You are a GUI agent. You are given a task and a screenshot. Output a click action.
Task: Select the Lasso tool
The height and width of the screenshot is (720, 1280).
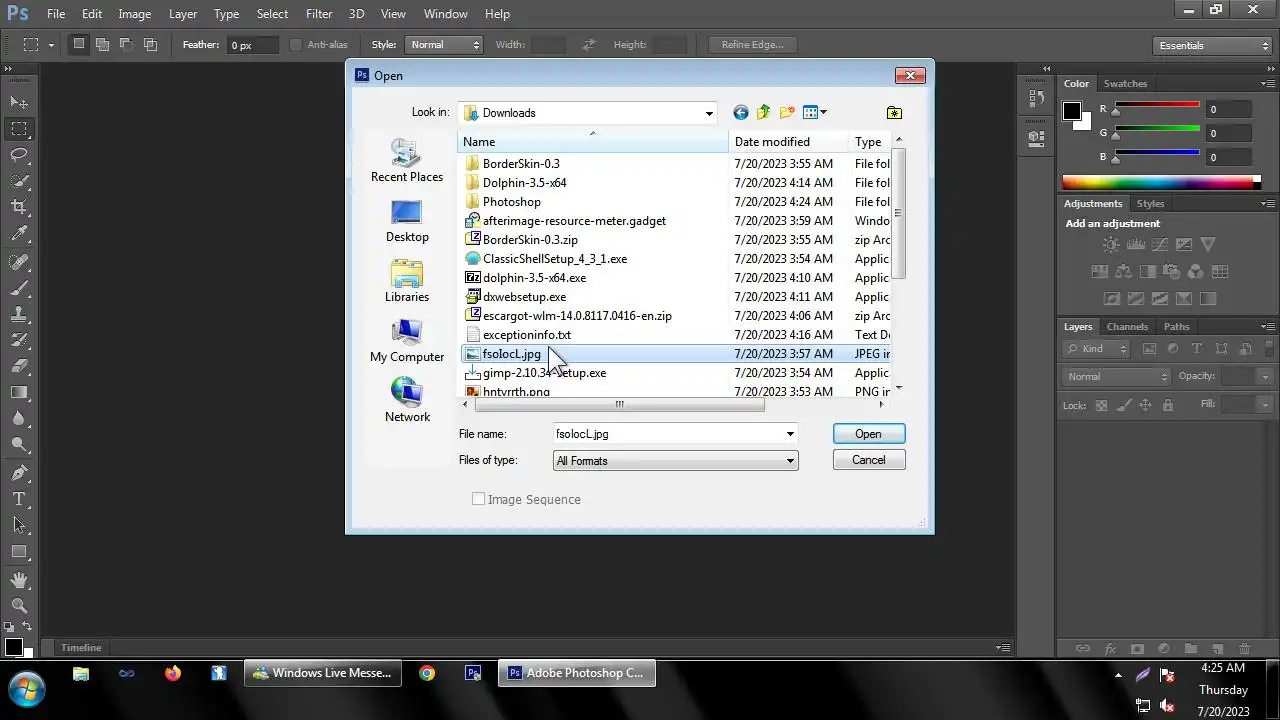(x=19, y=154)
